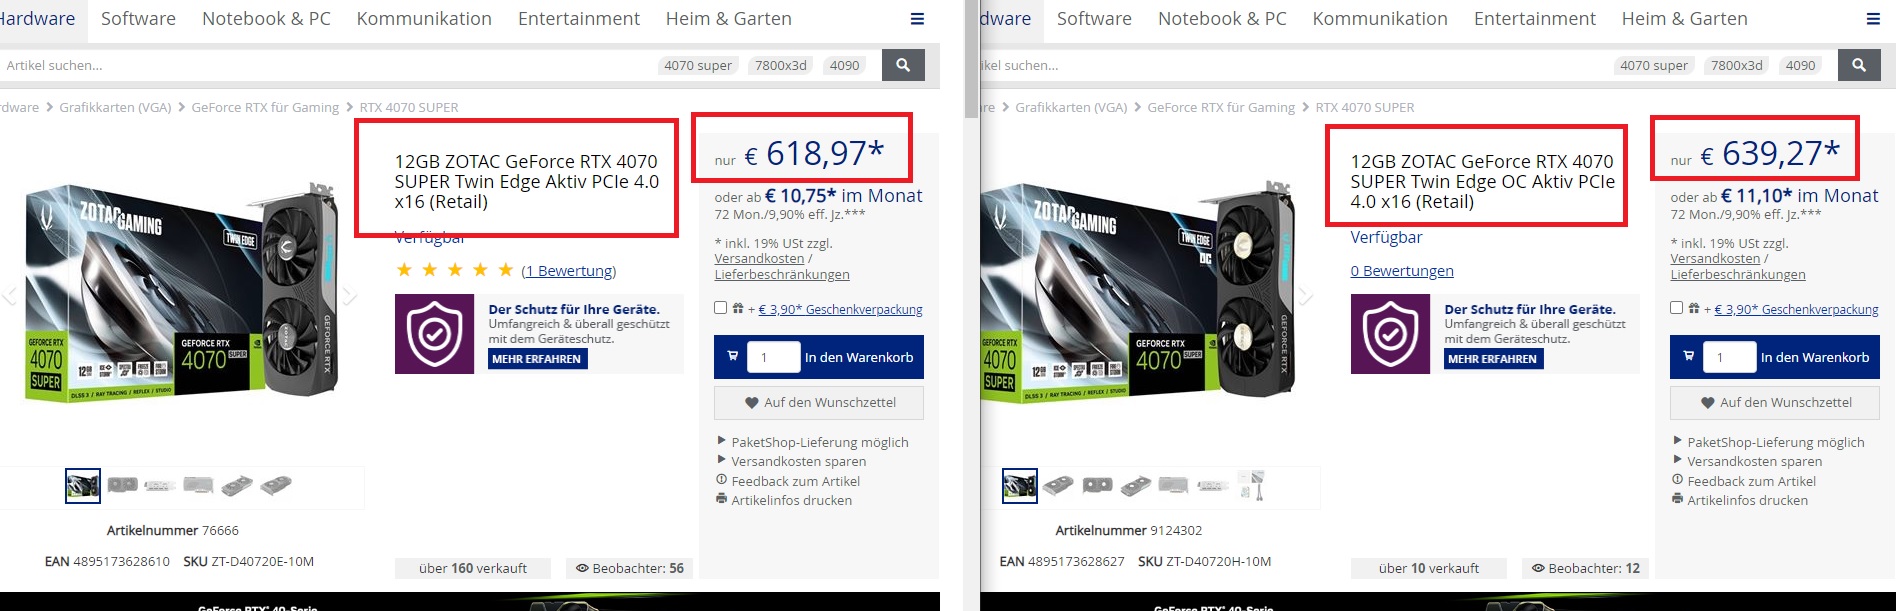Click Feedback zum Artikel on left page
This screenshot has width=1903, height=611.
[x=795, y=481]
